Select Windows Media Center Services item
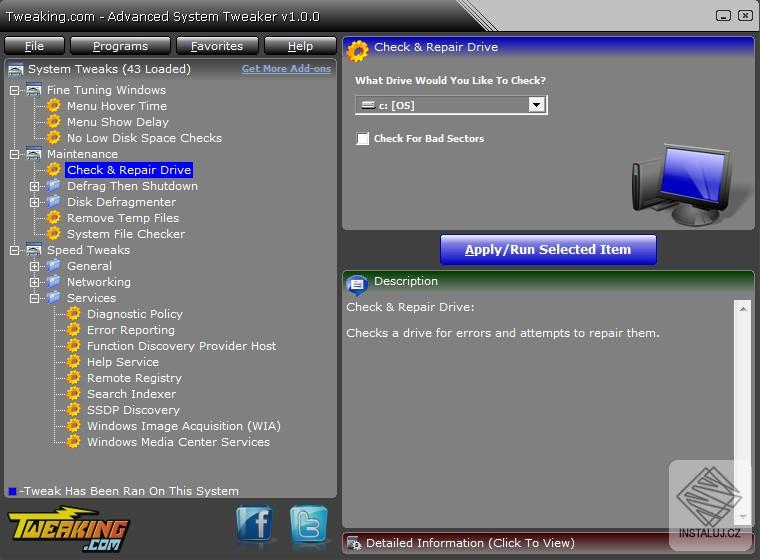The image size is (760, 560). tap(178, 442)
